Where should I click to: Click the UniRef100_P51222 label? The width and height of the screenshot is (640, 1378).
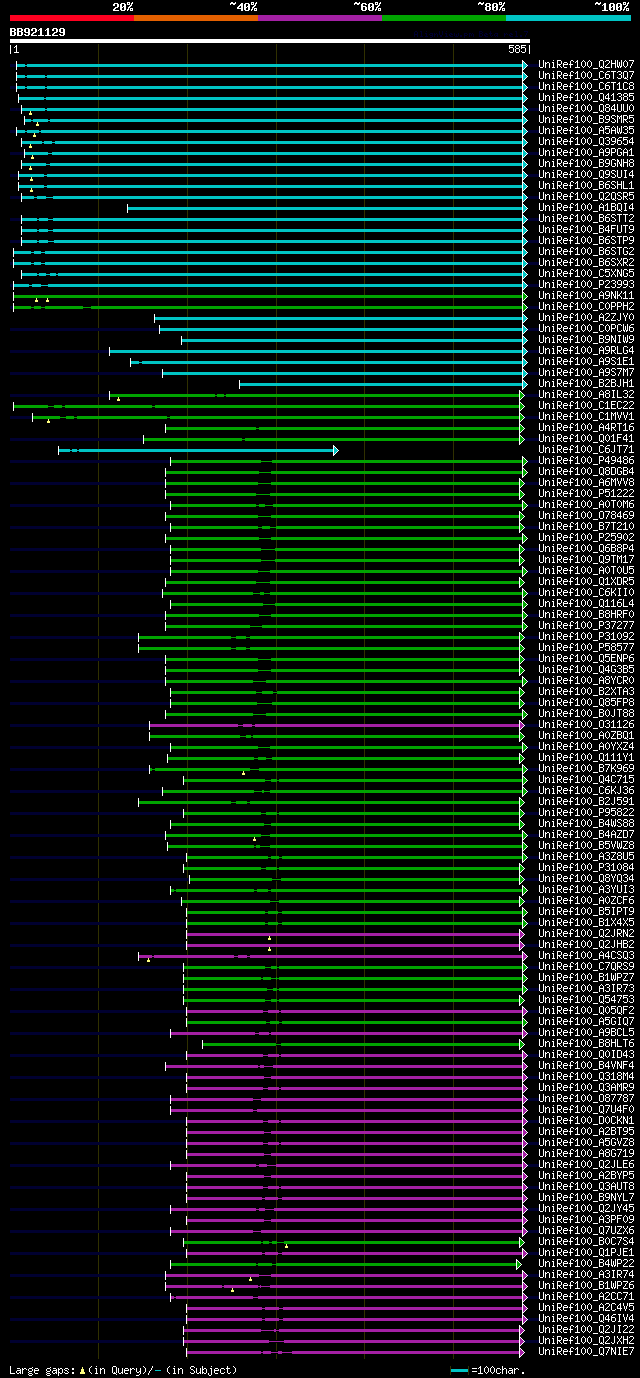coord(586,493)
